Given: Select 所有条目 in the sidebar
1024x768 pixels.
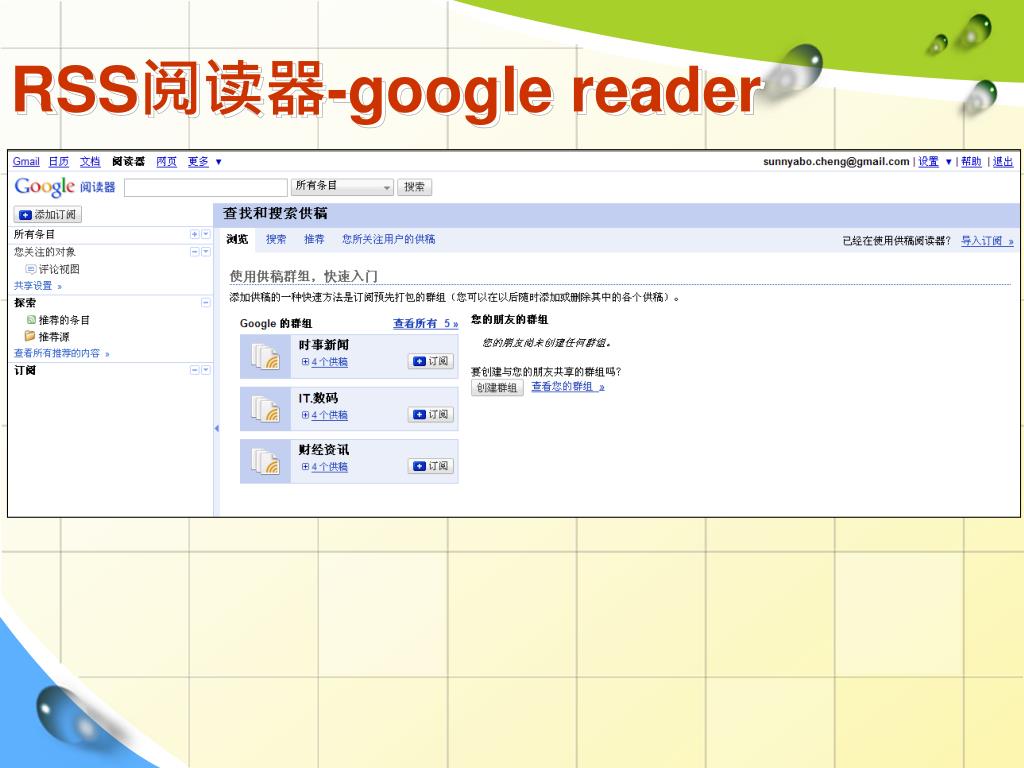Looking at the screenshot, I should click(35, 234).
